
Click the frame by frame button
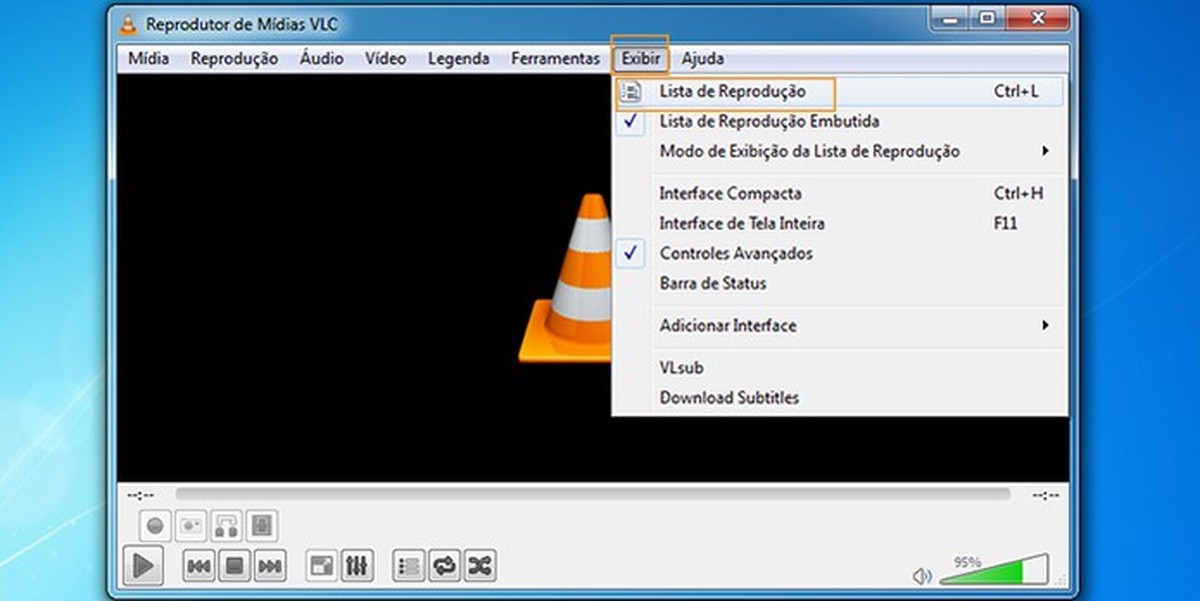pos(262,525)
